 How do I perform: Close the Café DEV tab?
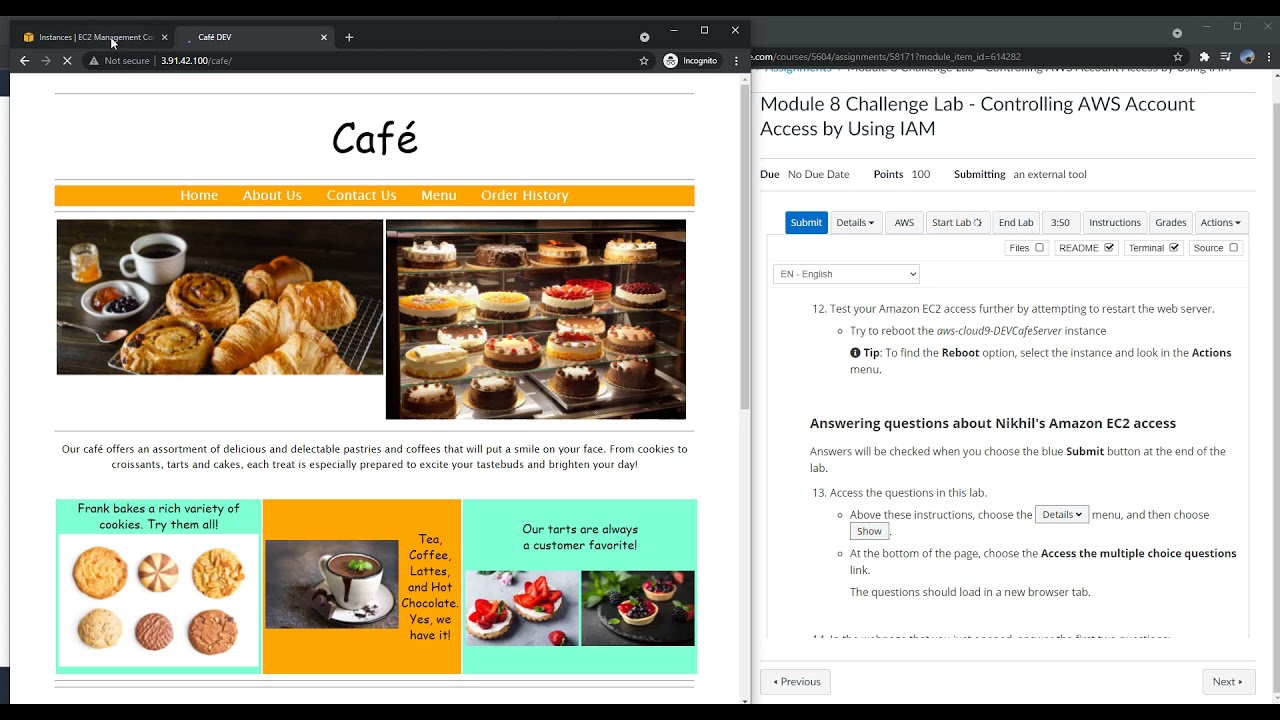pos(323,37)
